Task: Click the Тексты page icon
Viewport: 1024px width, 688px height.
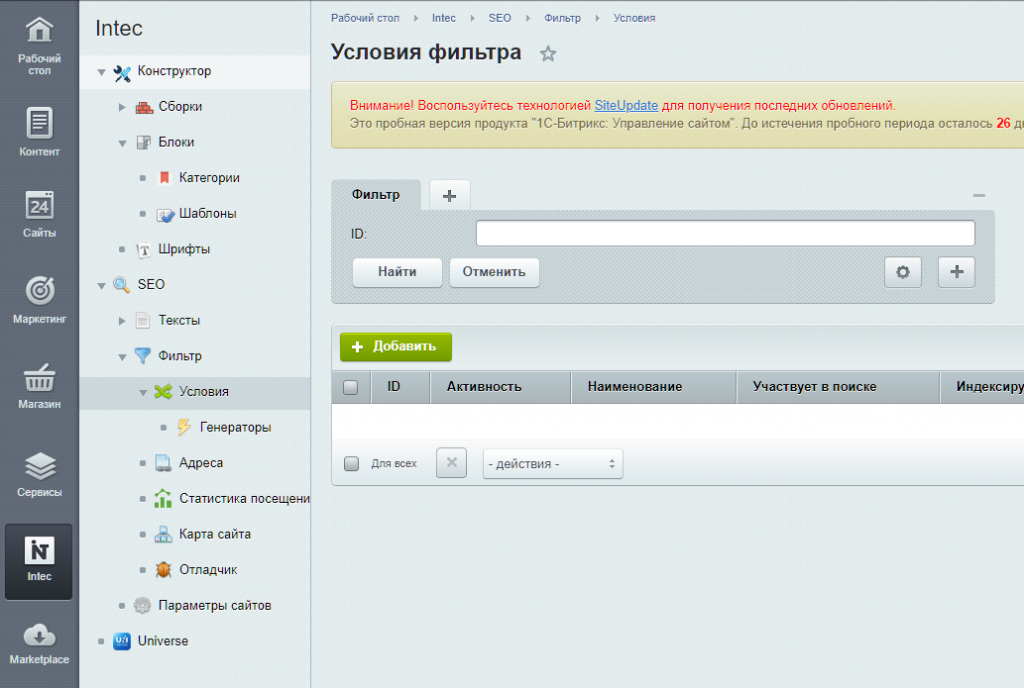Action: tap(143, 321)
